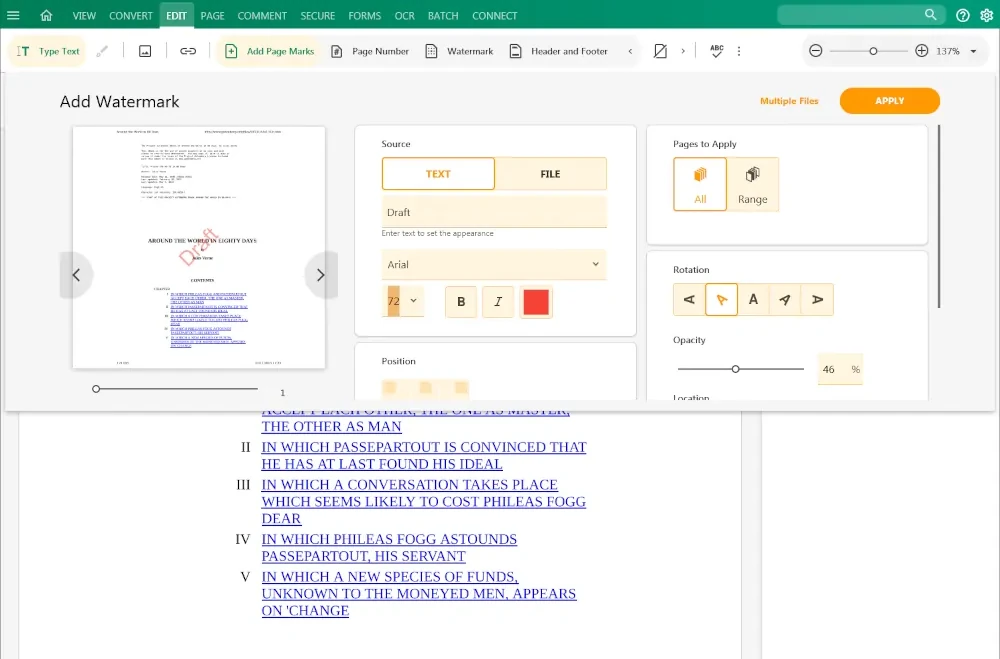Image resolution: width=1000 pixels, height=659 pixels.
Task: Switch watermark source to FILE
Action: (x=550, y=174)
